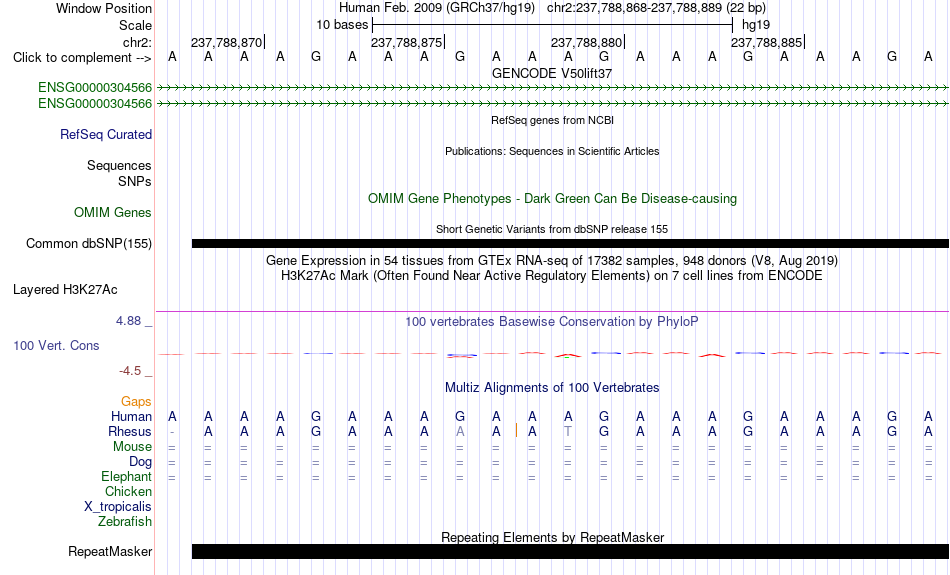Image resolution: width=950 pixels, height=575 pixels.
Task: Click the SNPs subtrack label
Action: 135,181
